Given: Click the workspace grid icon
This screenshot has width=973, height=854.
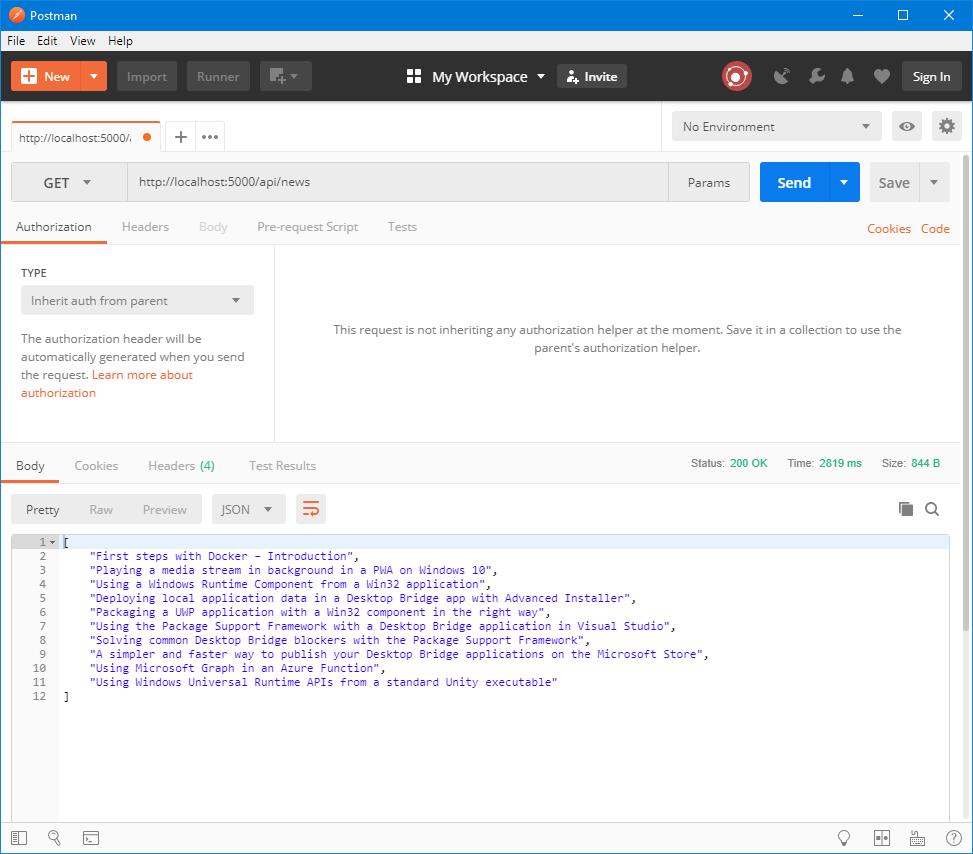Looking at the screenshot, I should point(413,76).
